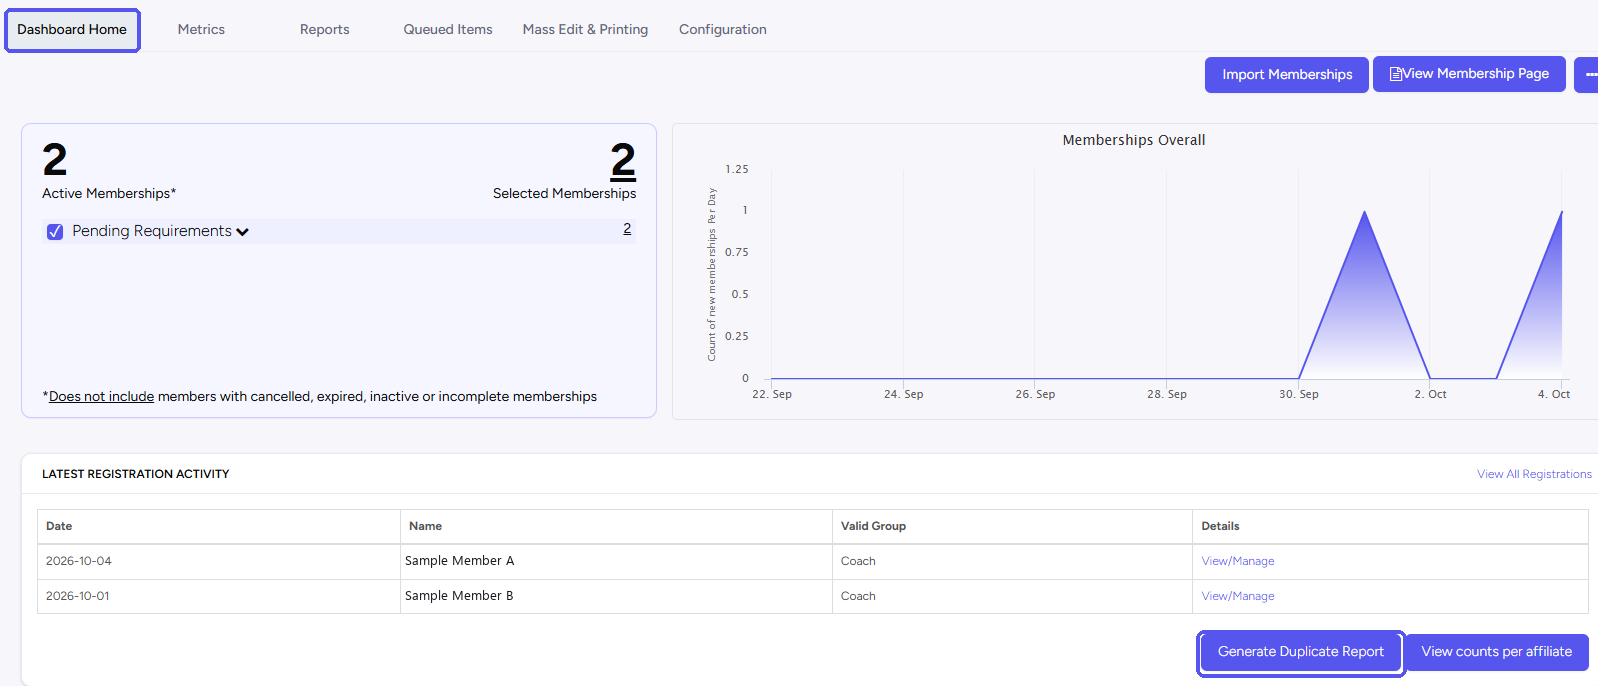Click the chart peak after 30. Sep
This screenshot has height=686, width=1598.
pos(1364,212)
